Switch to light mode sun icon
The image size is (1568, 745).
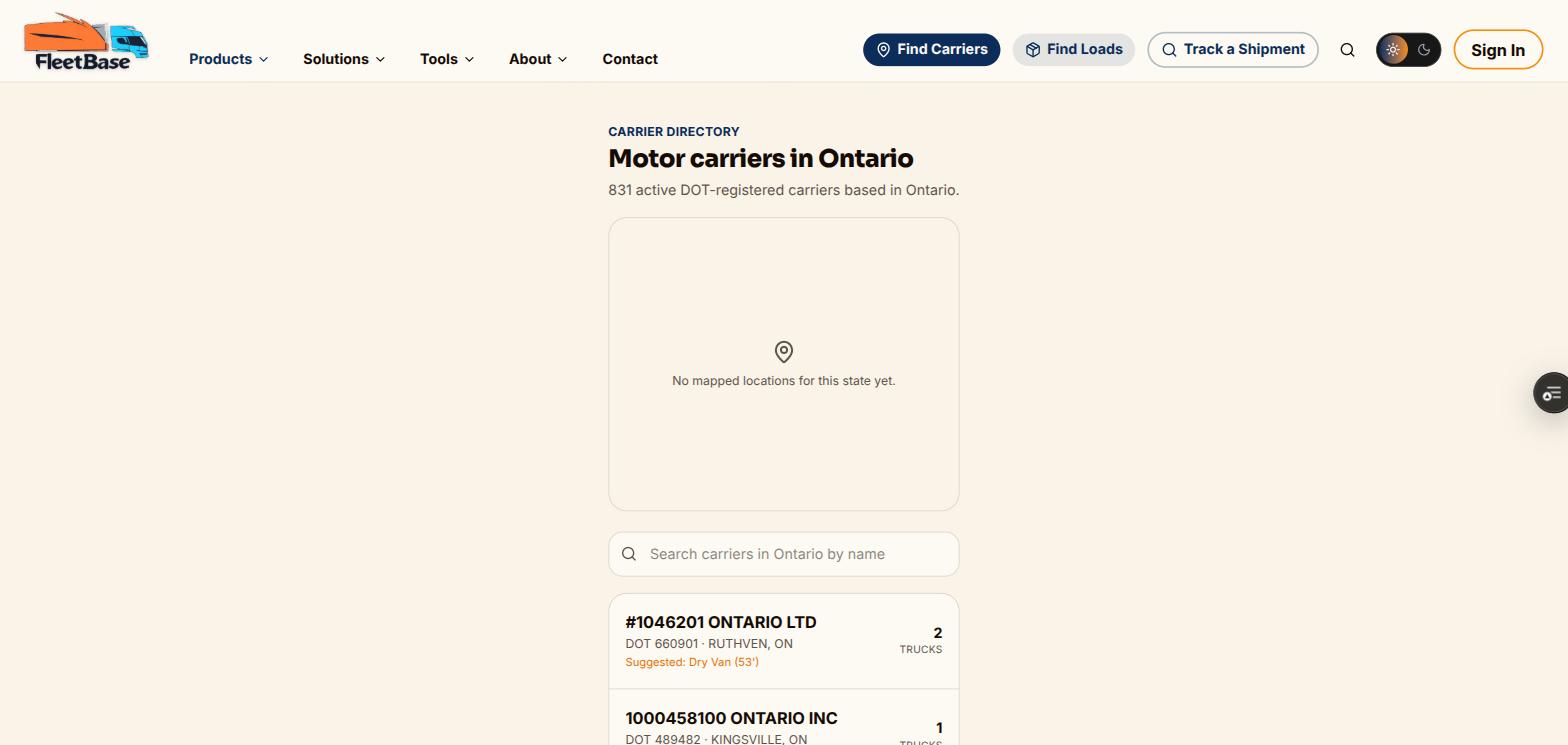[x=1393, y=50]
